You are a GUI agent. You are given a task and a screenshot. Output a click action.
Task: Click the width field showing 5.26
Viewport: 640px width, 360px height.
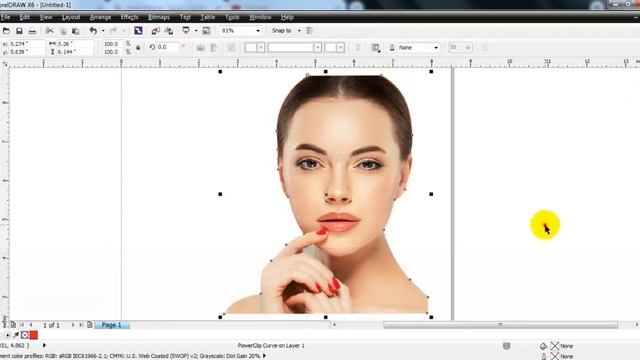click(75, 44)
